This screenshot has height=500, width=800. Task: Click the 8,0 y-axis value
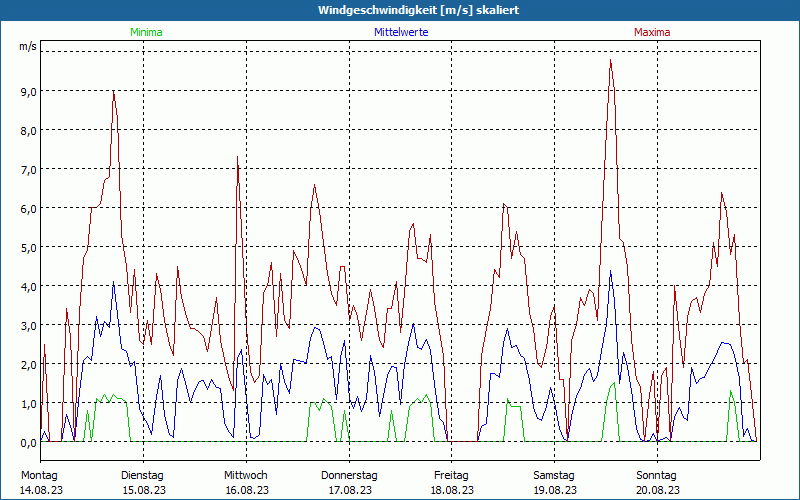(28, 131)
